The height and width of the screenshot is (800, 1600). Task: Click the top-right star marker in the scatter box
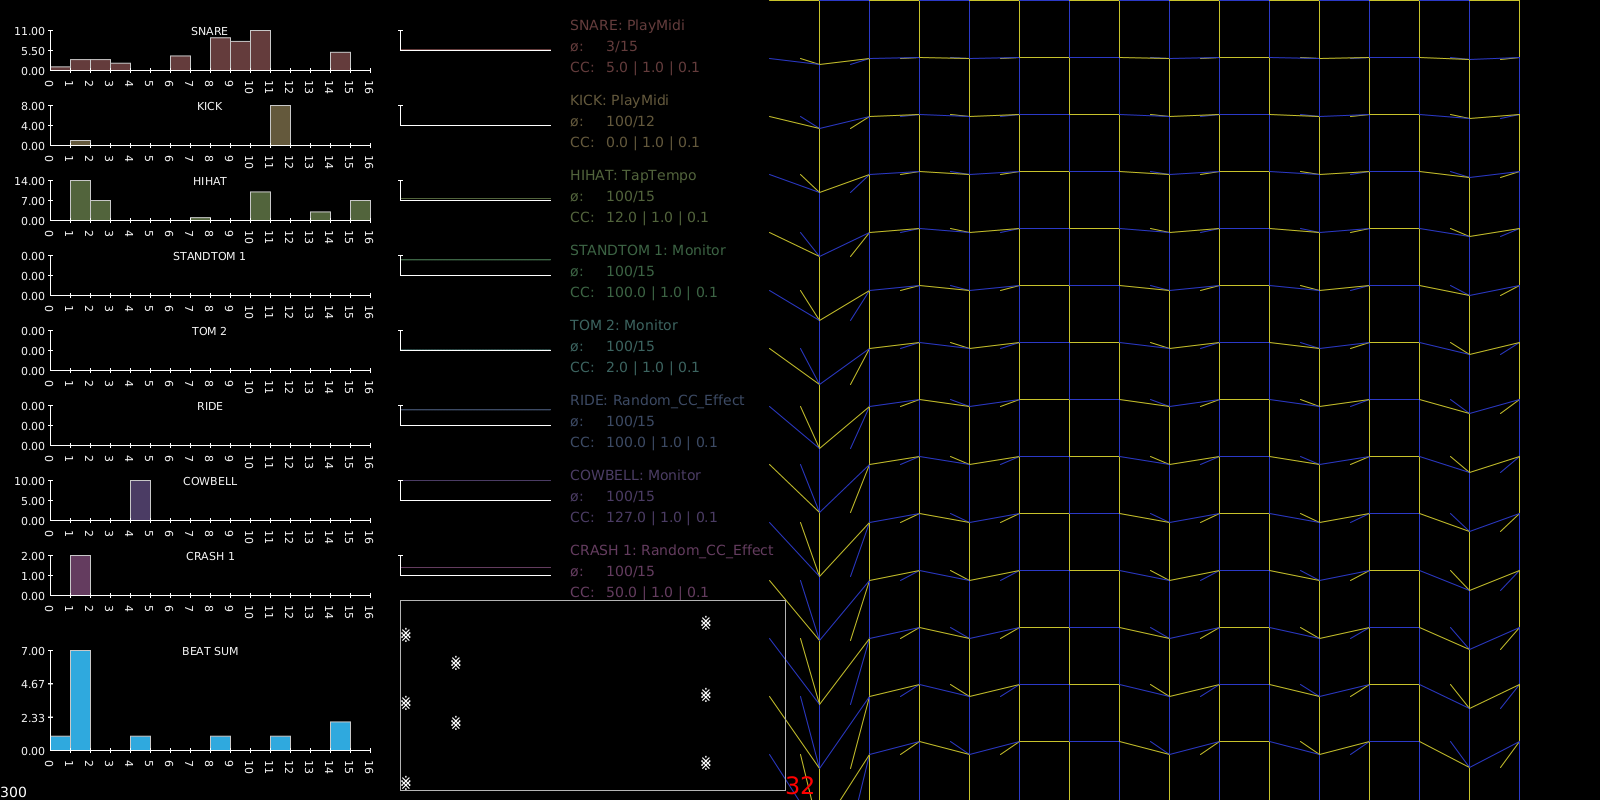point(706,623)
